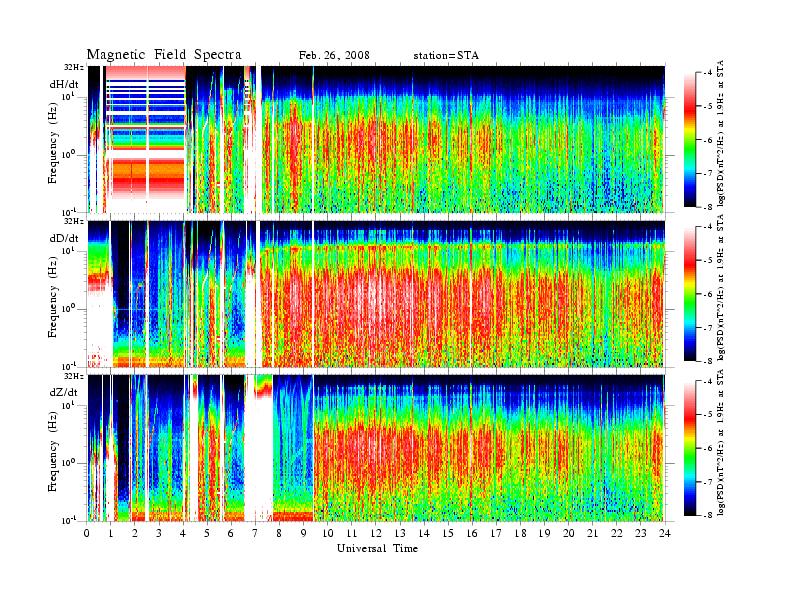Click hour '17' on the Universal Time axis

496,534
